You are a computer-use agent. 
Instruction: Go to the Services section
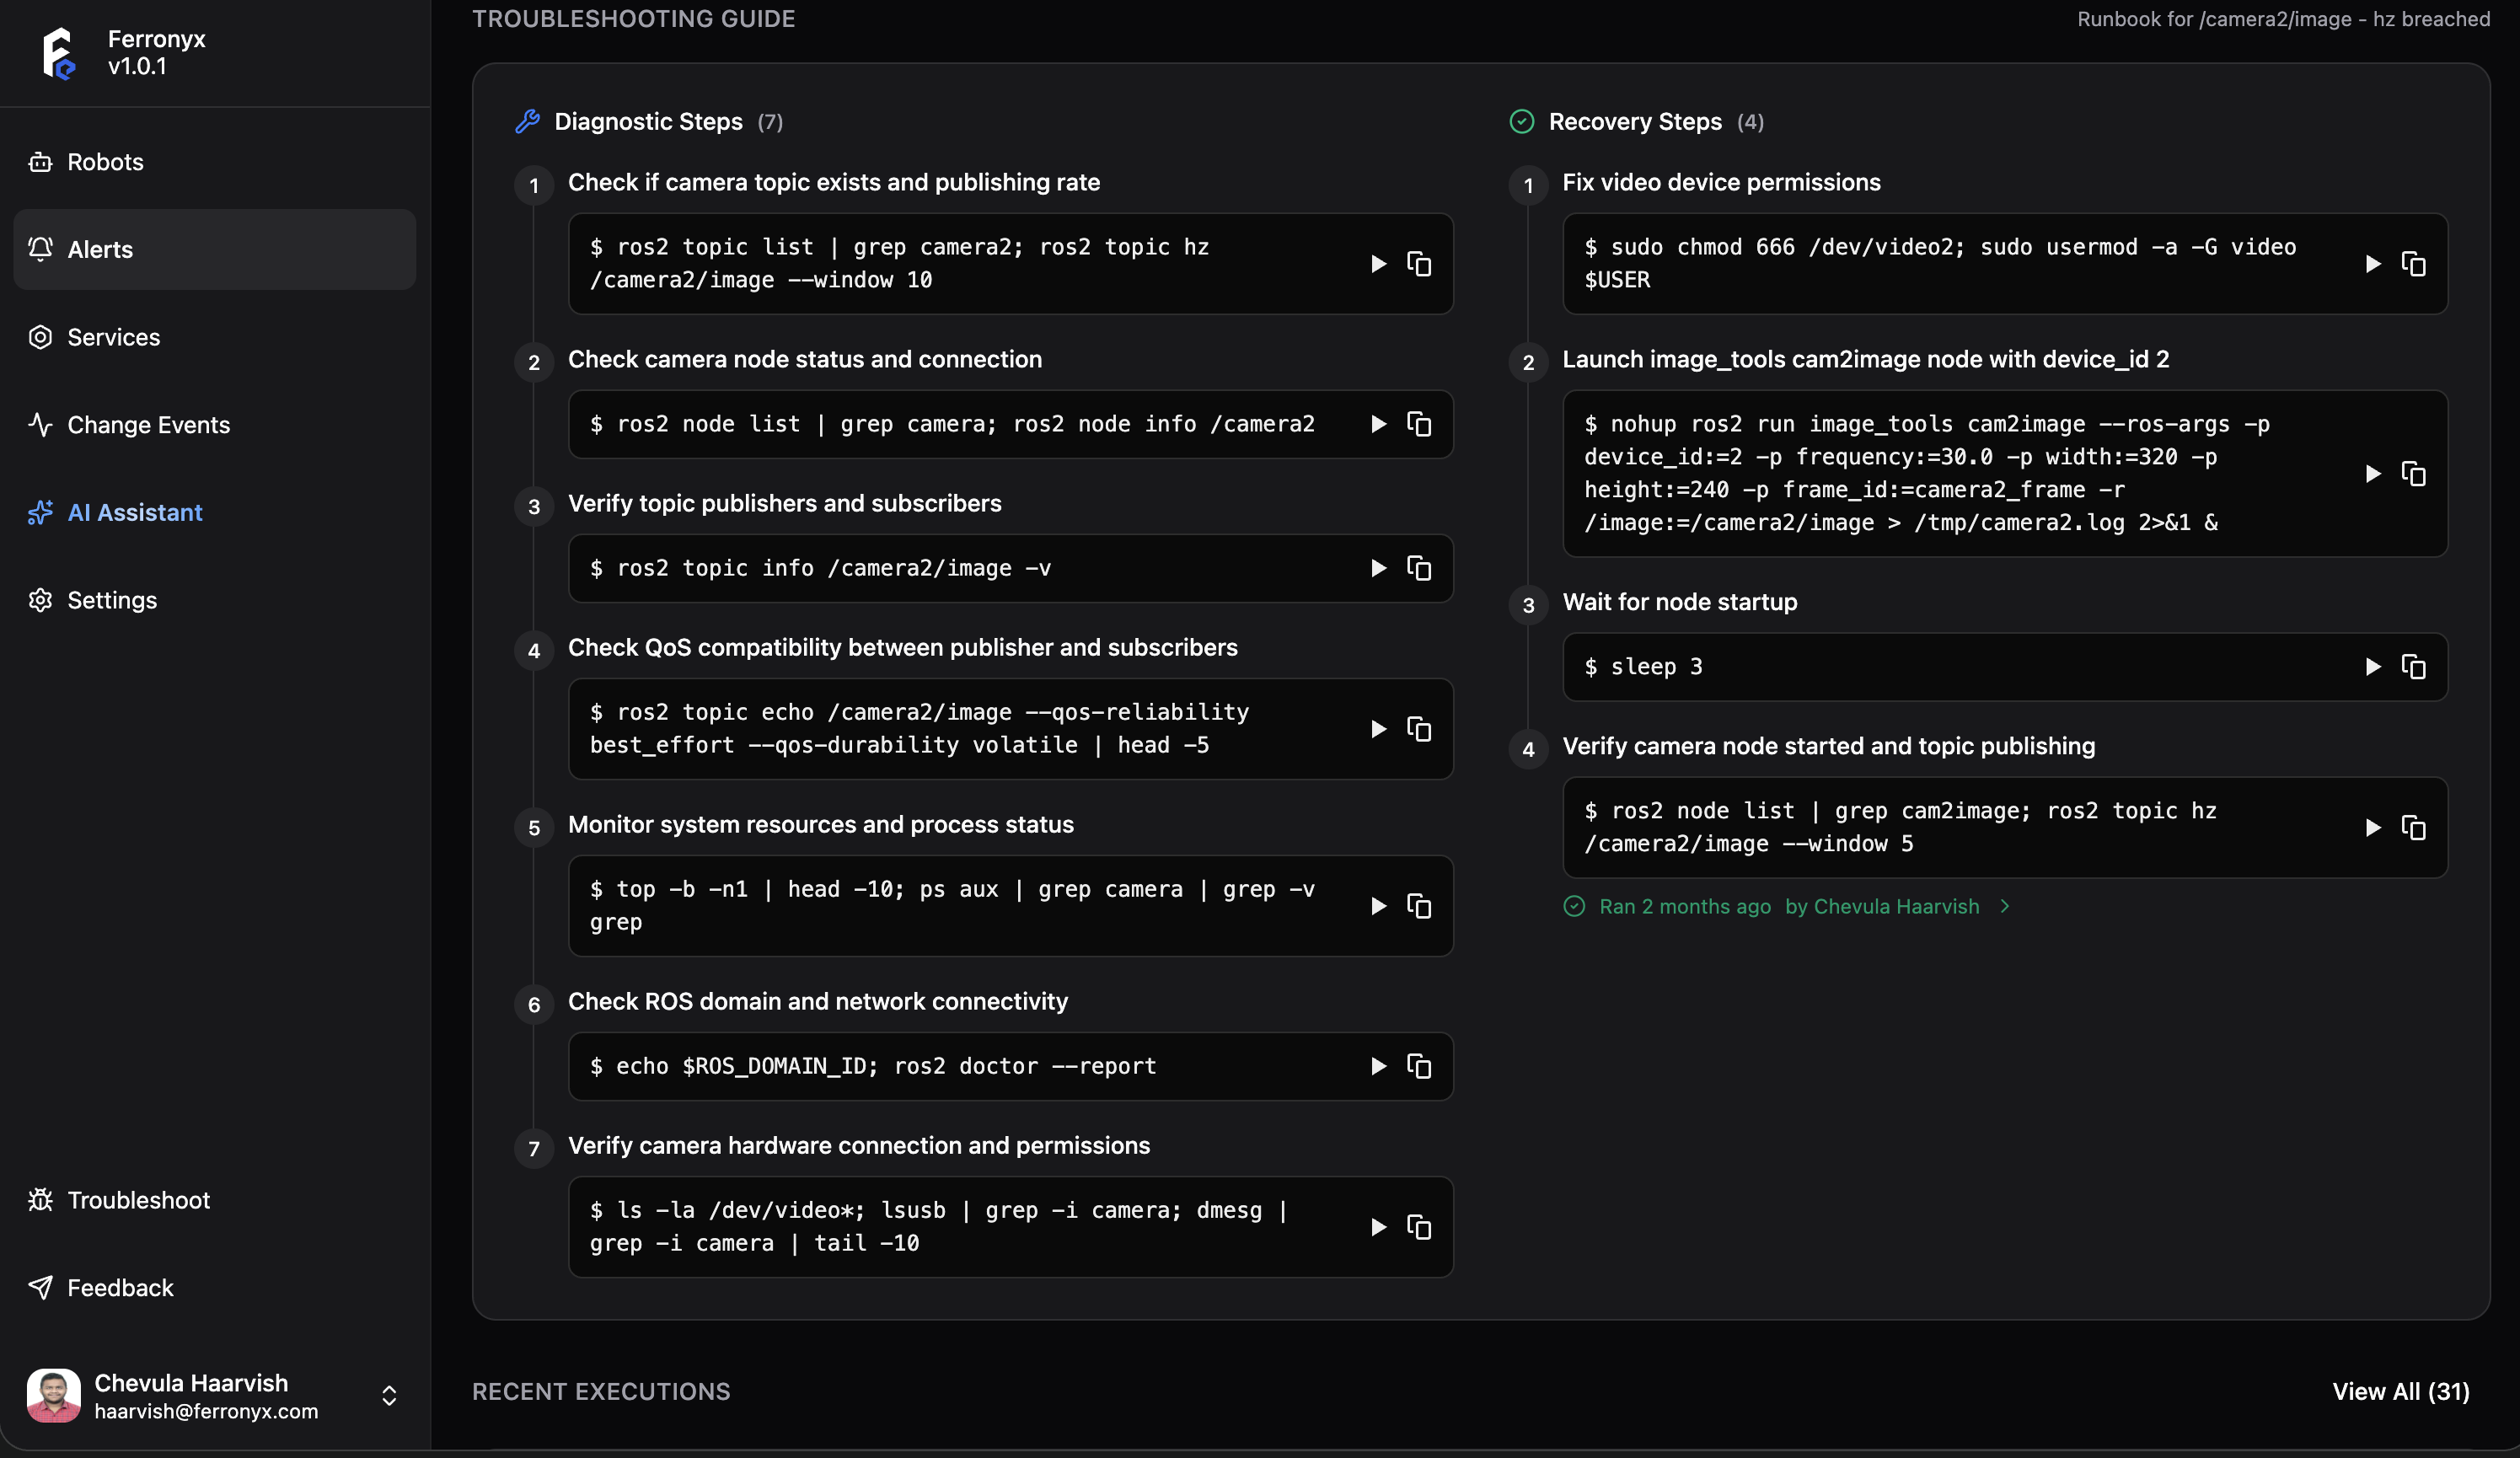pyautogui.click(x=113, y=337)
